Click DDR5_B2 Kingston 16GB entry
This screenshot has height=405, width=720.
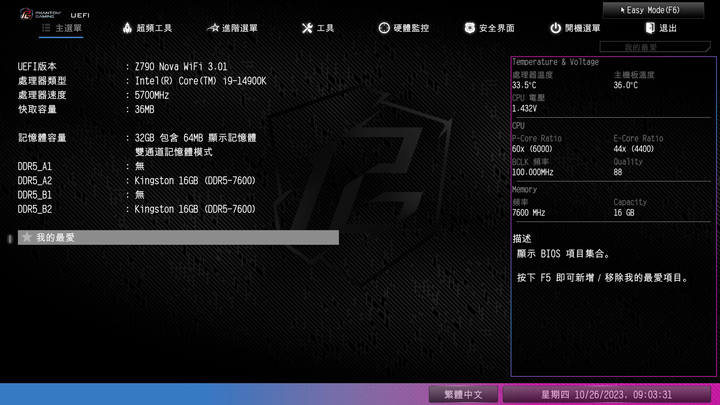[x=195, y=209]
